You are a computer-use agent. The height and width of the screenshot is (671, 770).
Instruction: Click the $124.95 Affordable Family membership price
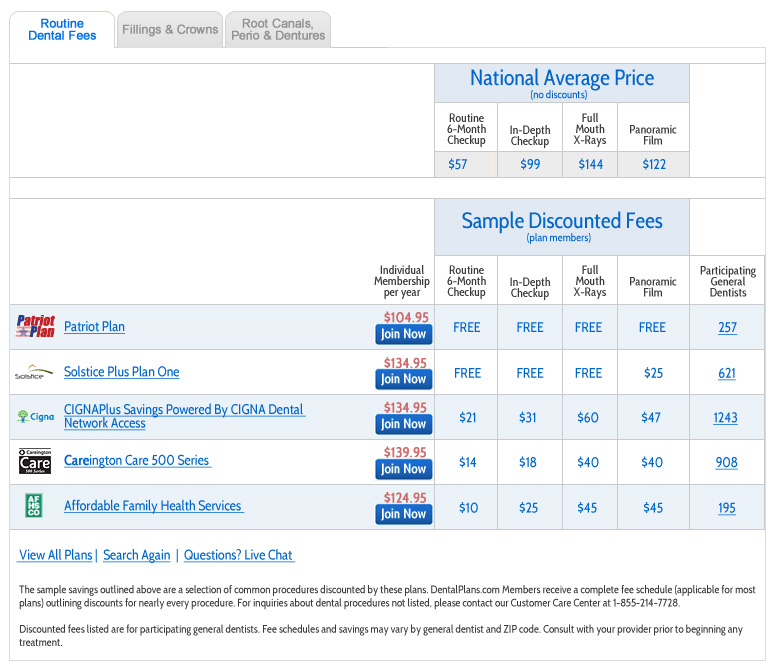405,498
